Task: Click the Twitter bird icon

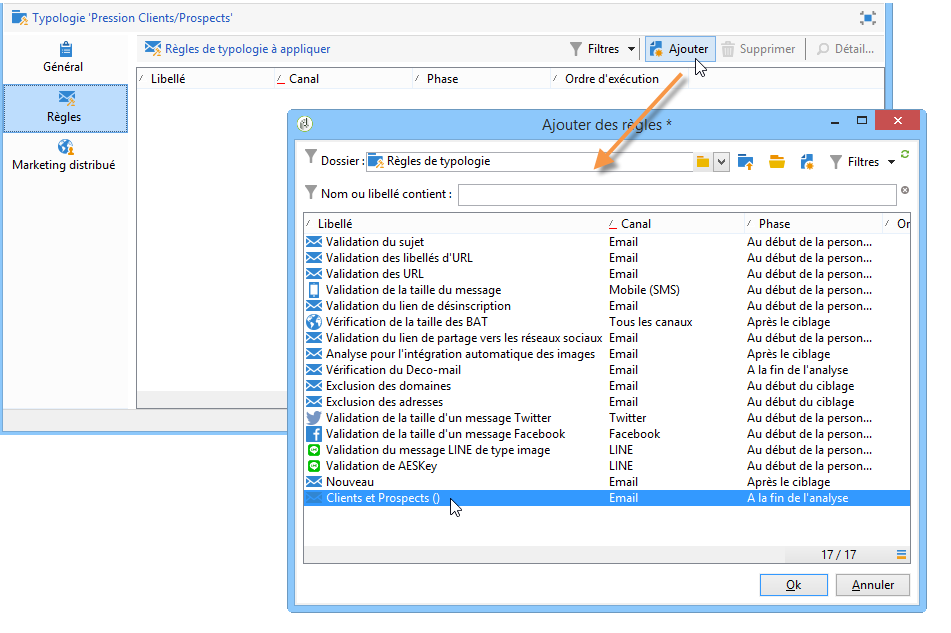Action: click(314, 418)
